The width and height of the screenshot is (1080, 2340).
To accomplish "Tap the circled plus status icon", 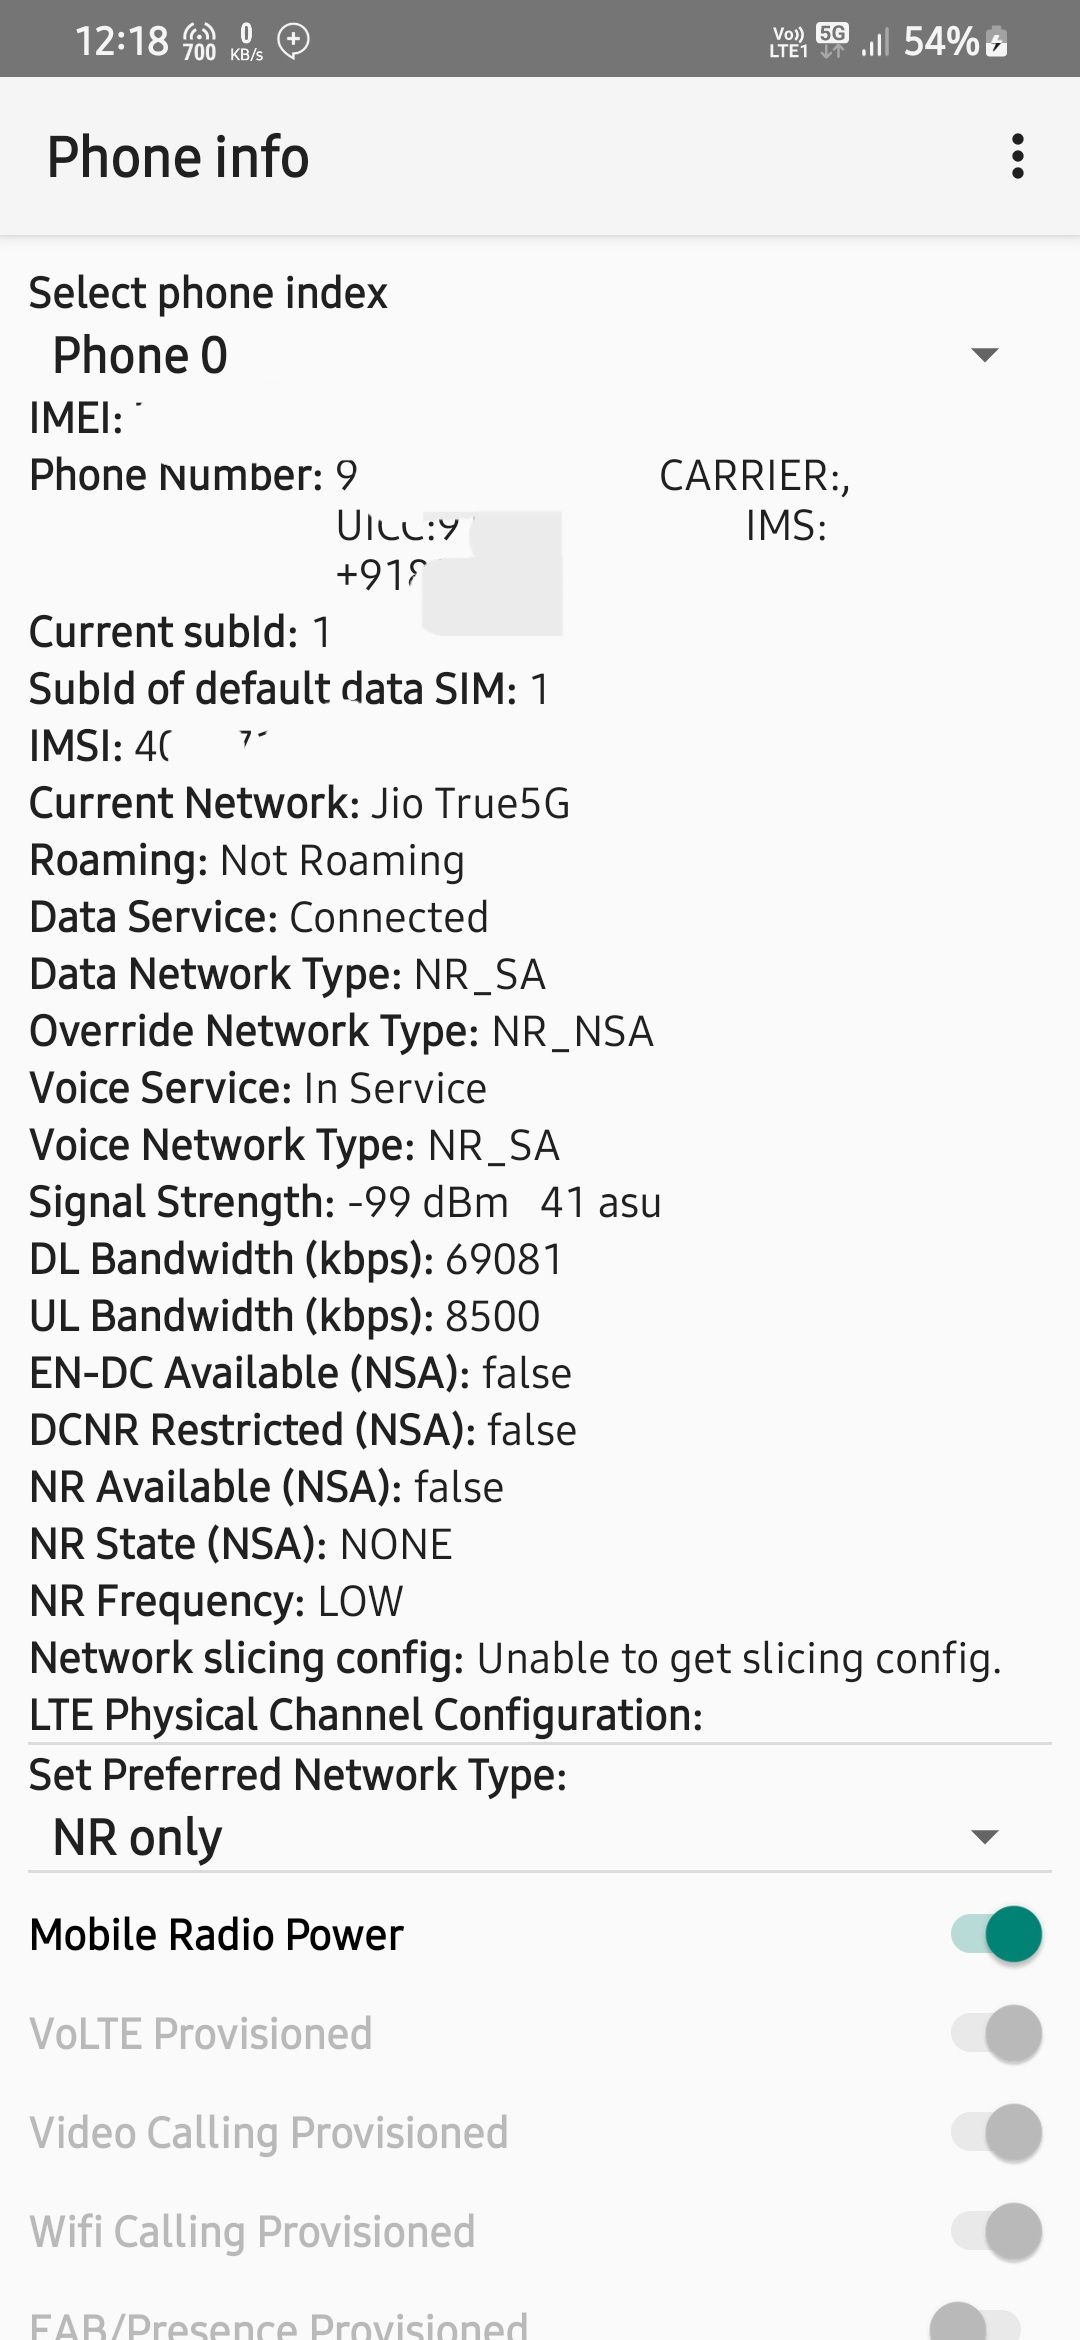I will [x=294, y=40].
